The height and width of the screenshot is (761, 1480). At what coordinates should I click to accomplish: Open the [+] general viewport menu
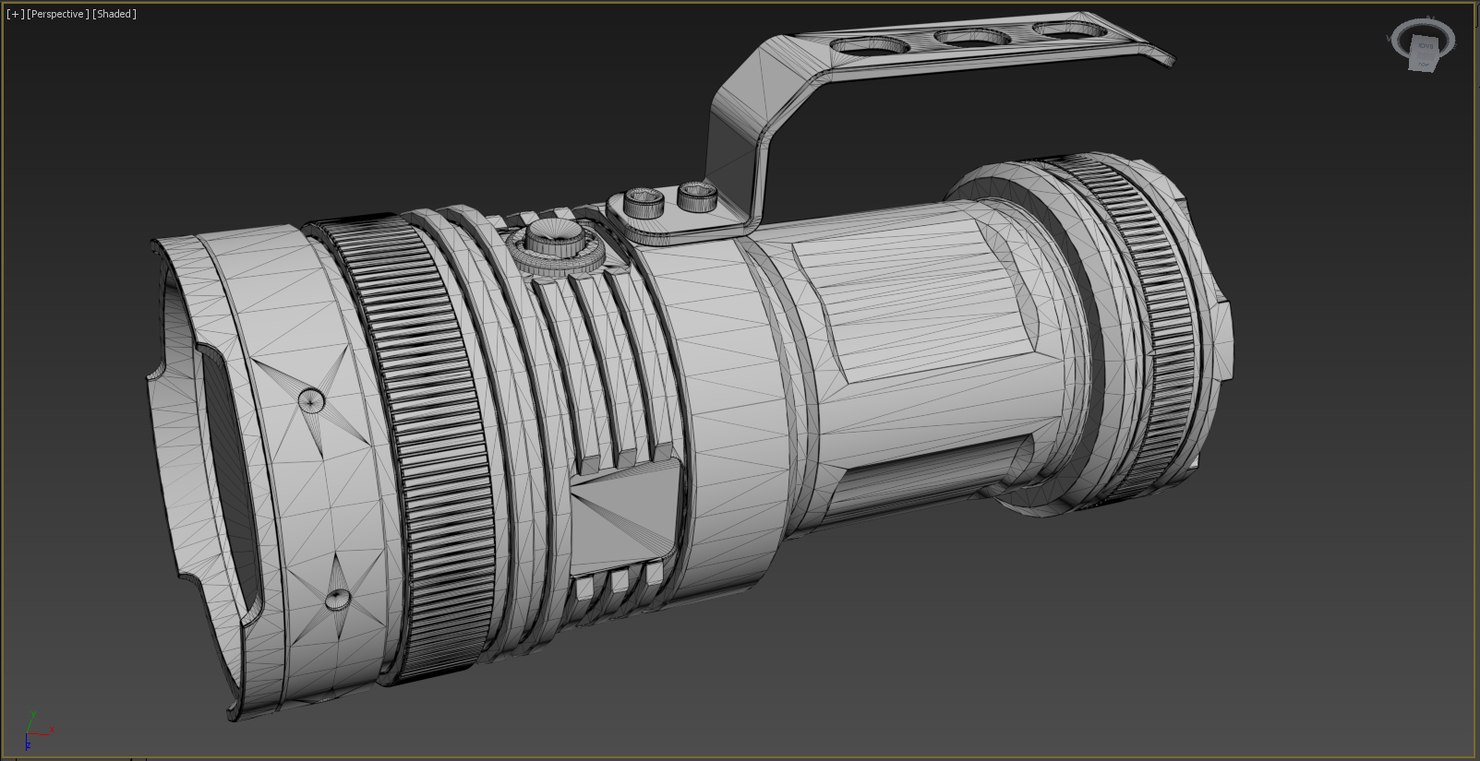[x=16, y=13]
